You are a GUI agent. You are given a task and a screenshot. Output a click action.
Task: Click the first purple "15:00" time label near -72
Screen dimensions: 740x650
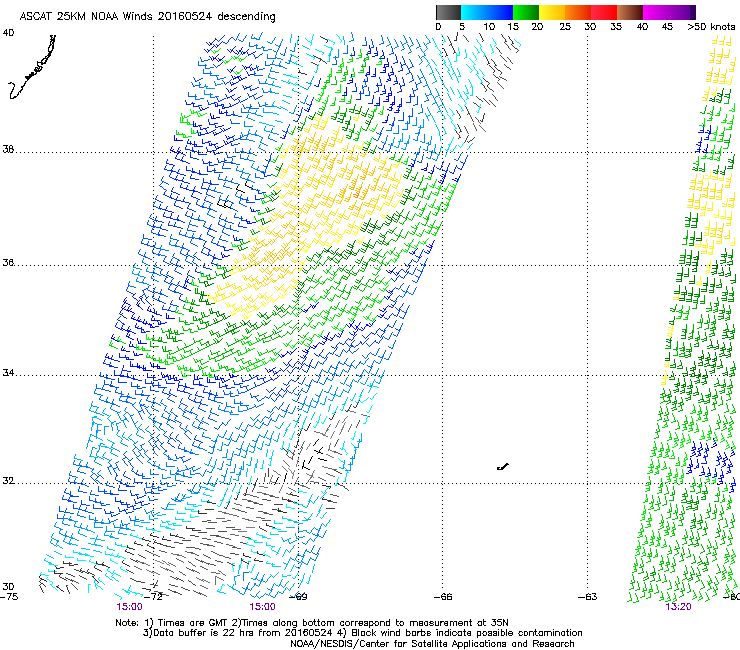129,607
